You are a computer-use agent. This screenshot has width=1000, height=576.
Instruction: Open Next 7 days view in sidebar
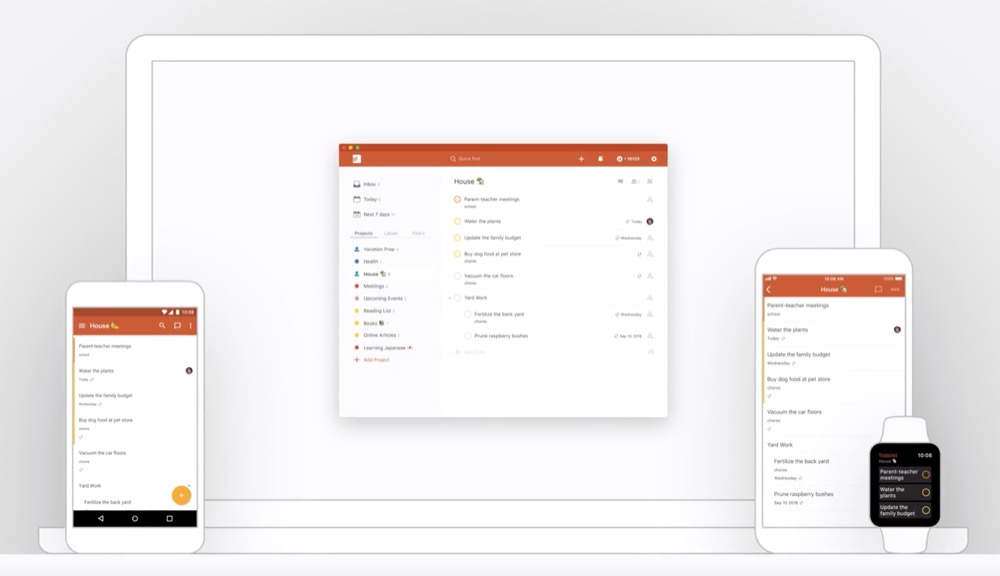376,214
